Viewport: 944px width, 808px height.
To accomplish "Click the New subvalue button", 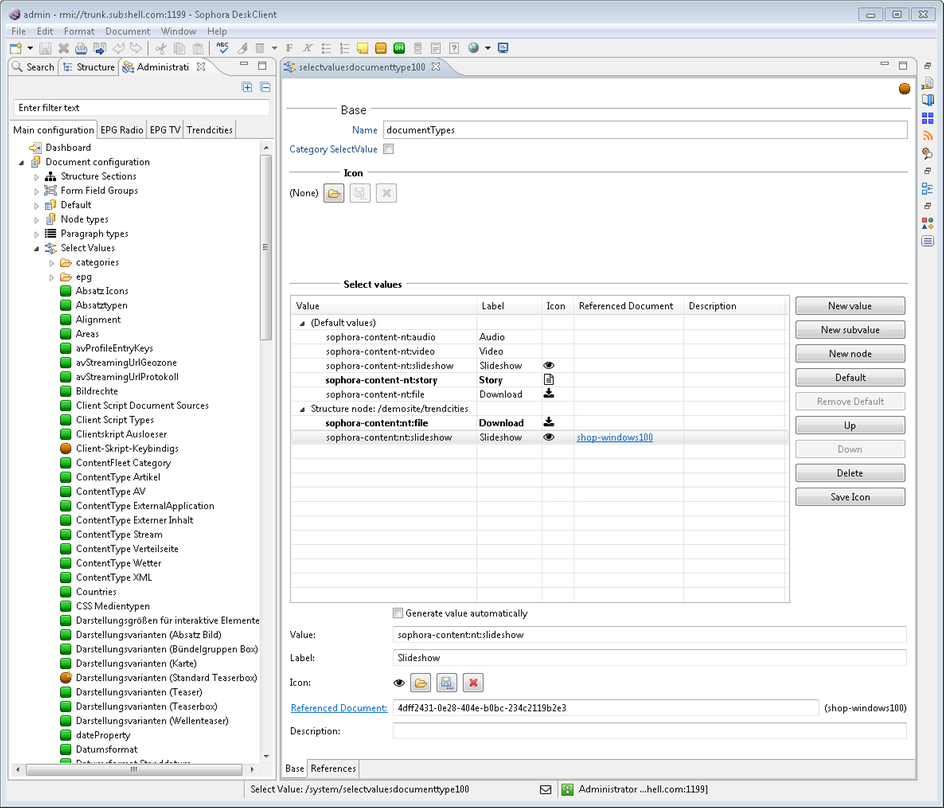I will (x=850, y=330).
